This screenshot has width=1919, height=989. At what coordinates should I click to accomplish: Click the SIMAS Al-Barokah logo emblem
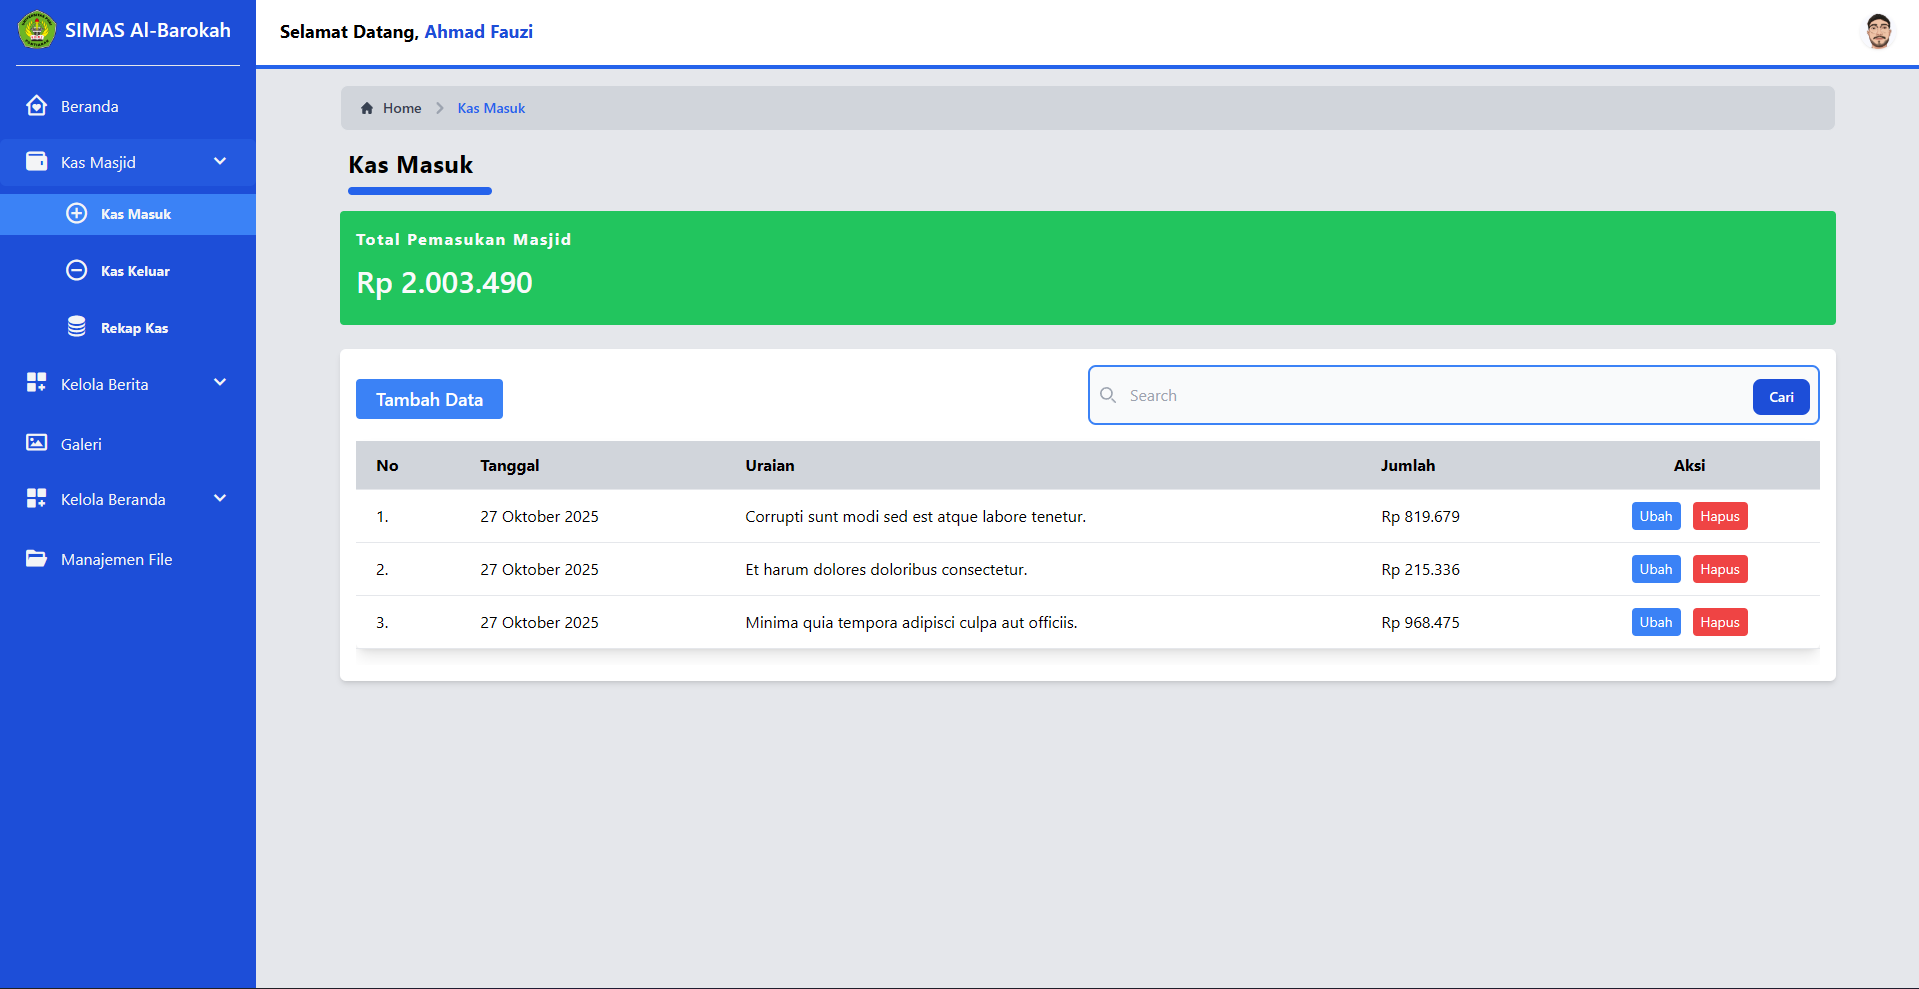(37, 30)
